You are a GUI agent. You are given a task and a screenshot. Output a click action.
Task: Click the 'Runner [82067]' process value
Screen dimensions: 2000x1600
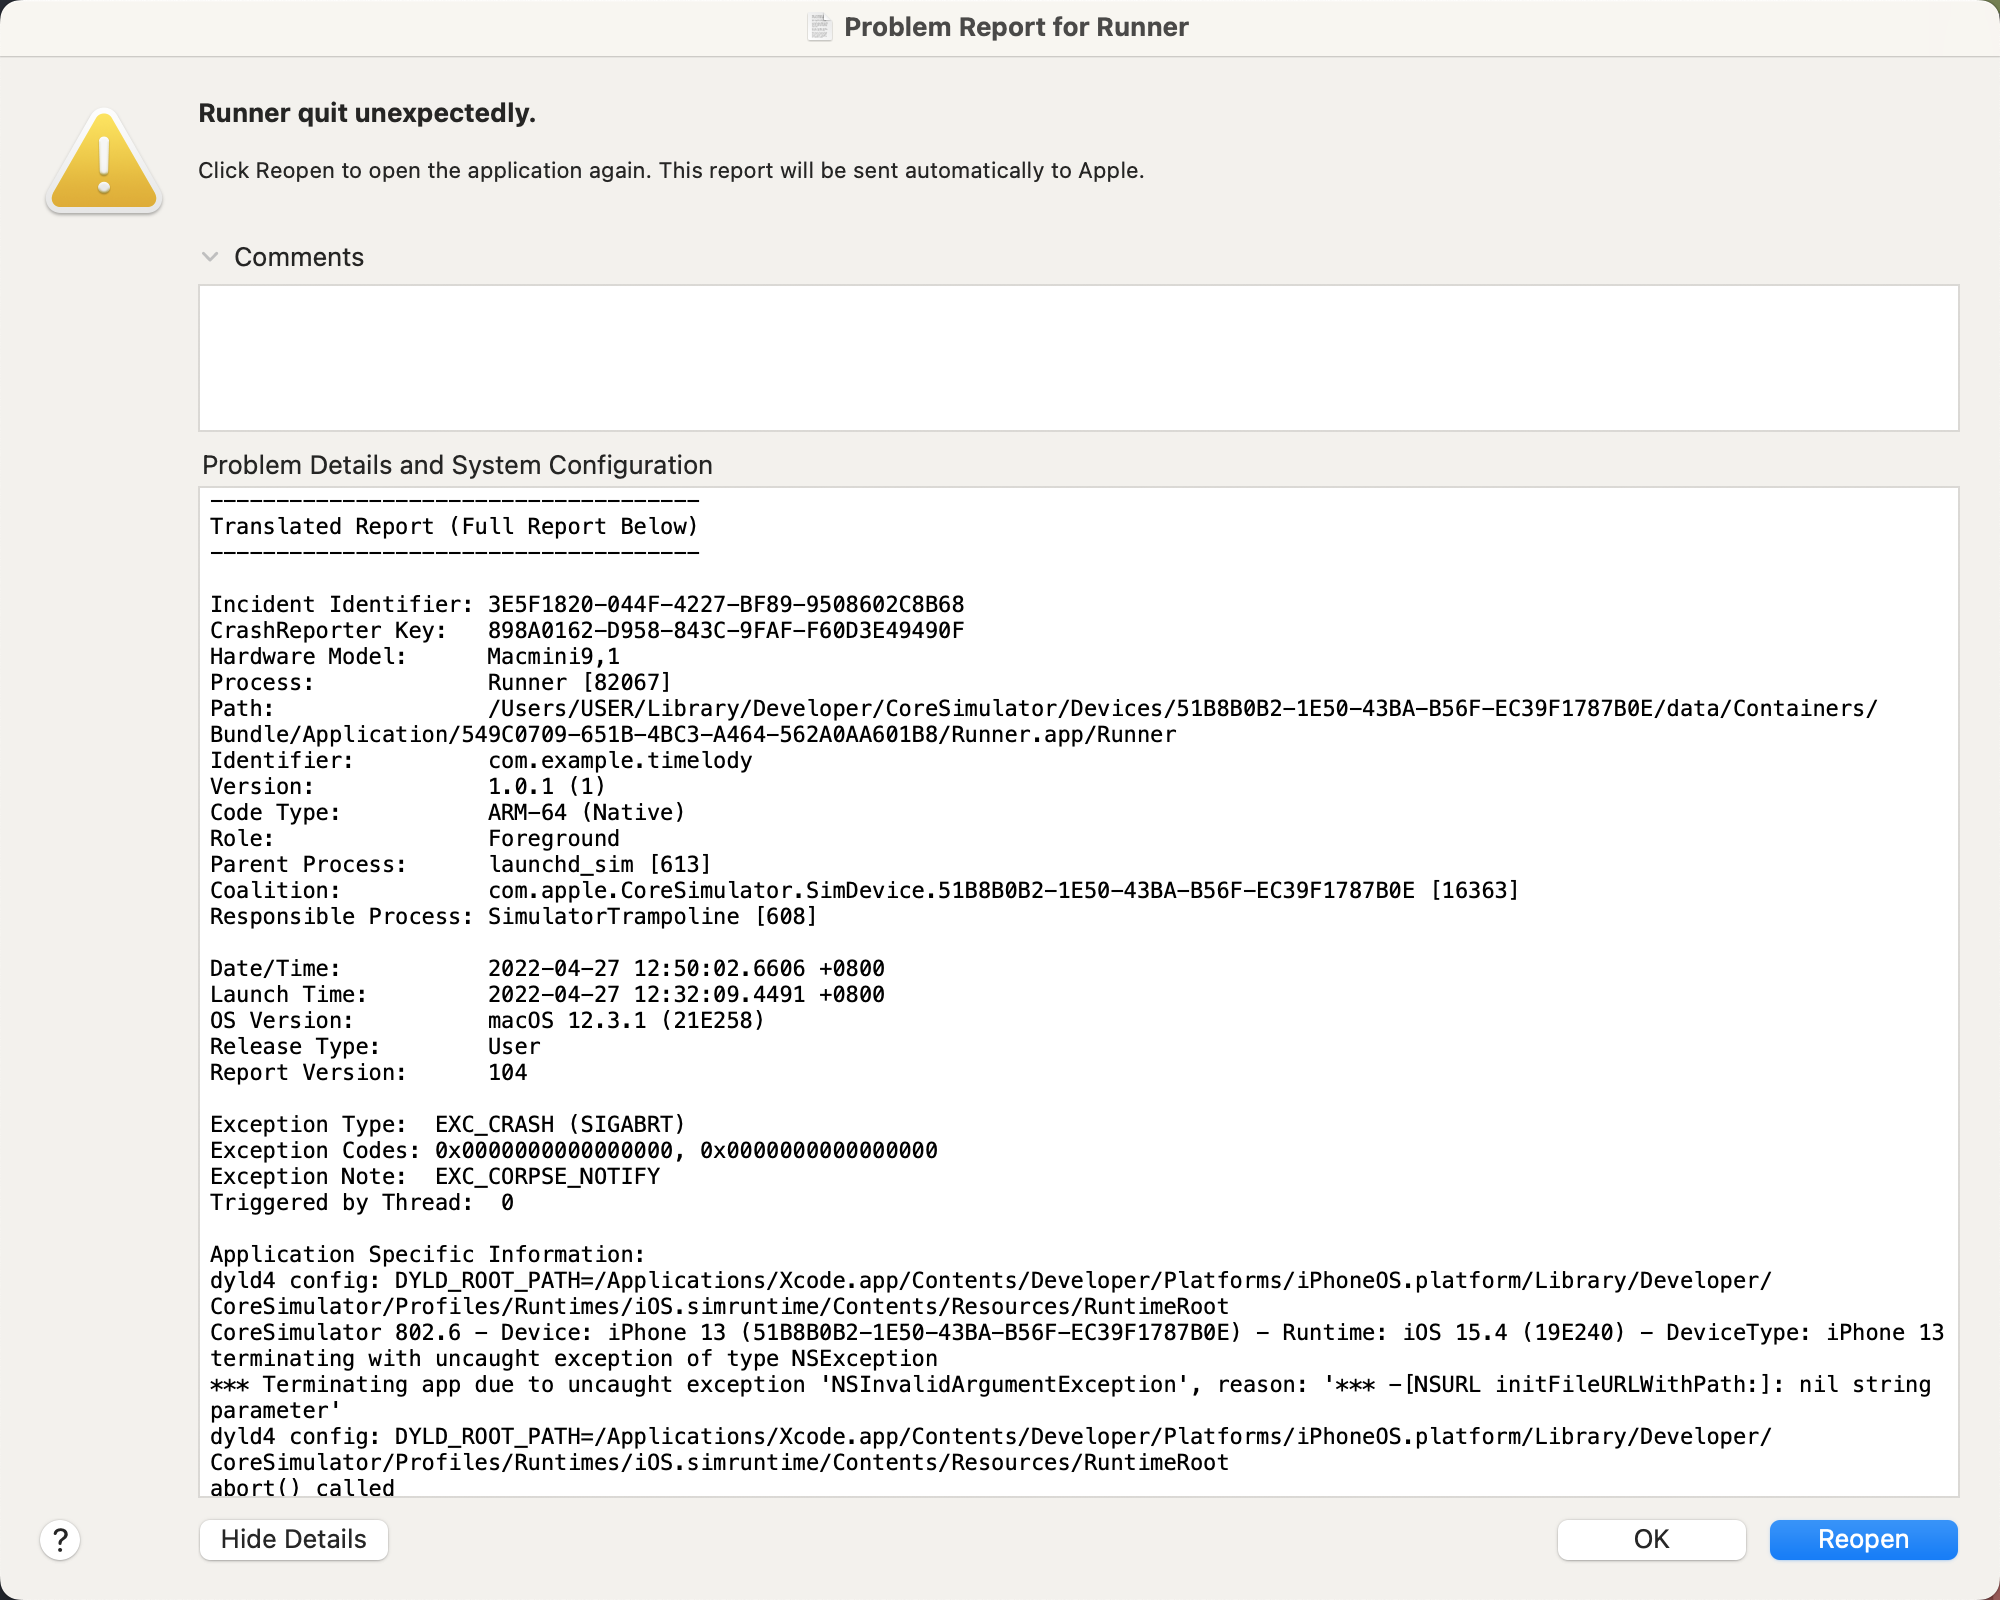click(580, 682)
